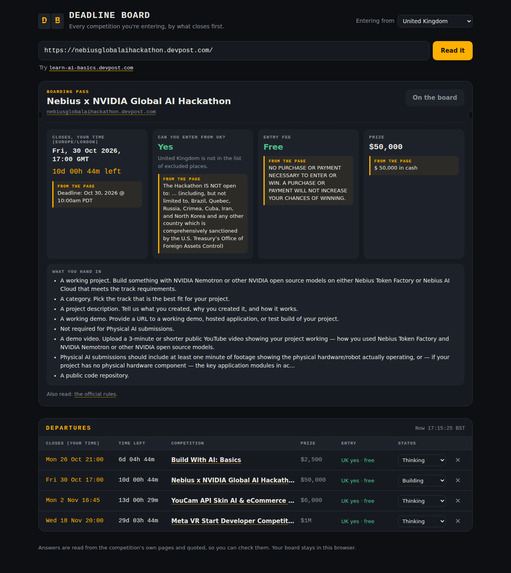Click 'Not required for Physical AI submissions' bullet
511x573 pixels.
[x=117, y=329]
